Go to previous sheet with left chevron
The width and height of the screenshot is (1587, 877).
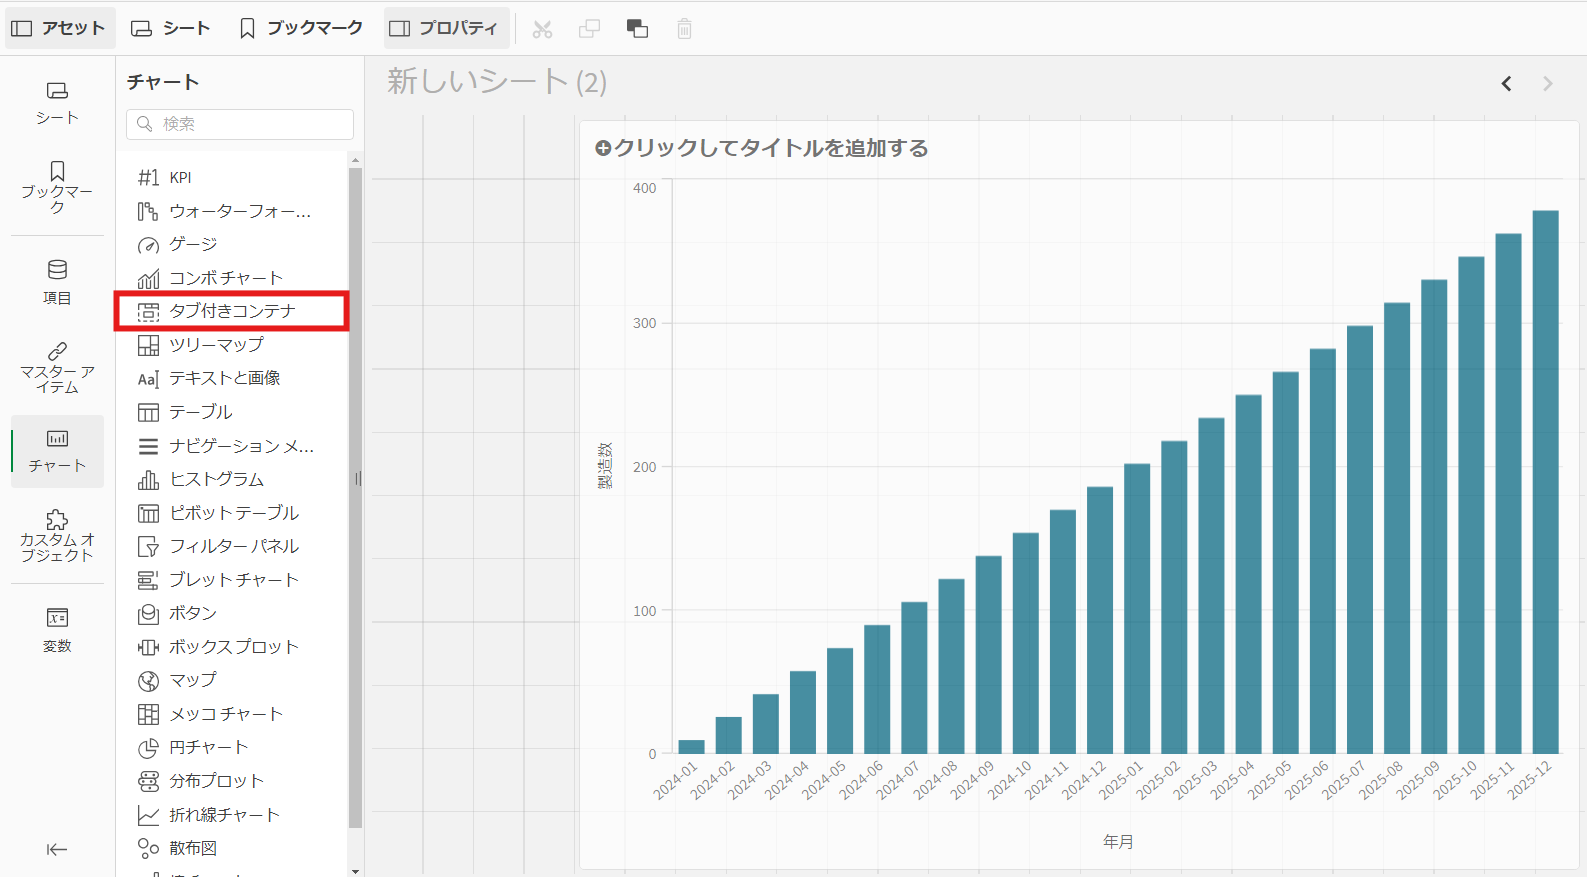click(1507, 84)
